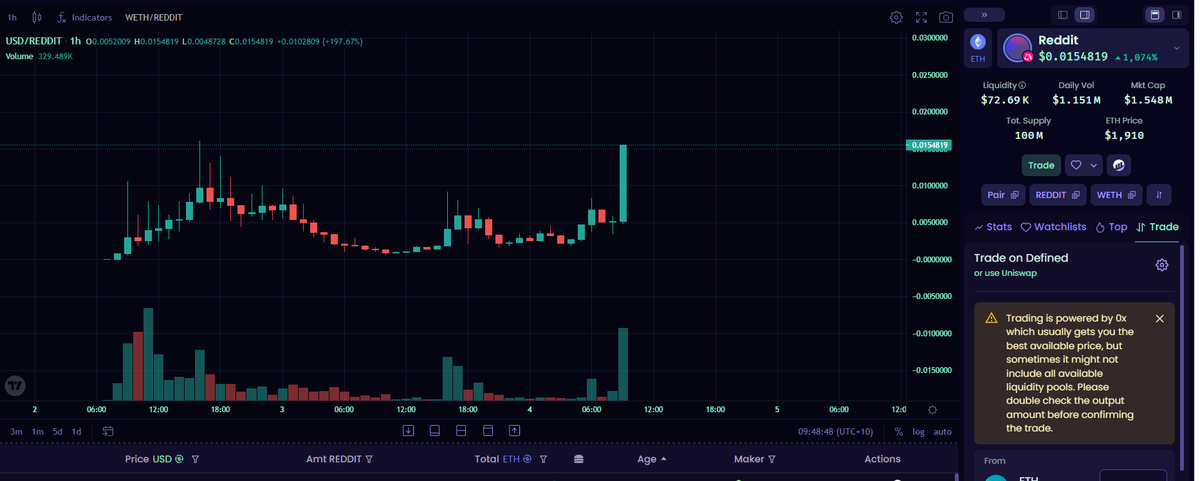Open the 1h chart interval selector
The image size is (1200, 481).
coord(12,17)
